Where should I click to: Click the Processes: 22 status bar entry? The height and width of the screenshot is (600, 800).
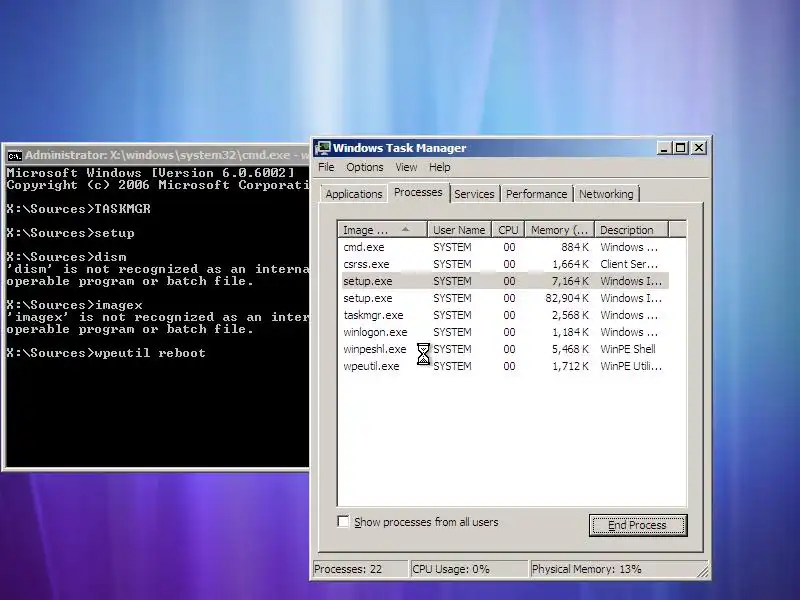pyautogui.click(x=360, y=569)
